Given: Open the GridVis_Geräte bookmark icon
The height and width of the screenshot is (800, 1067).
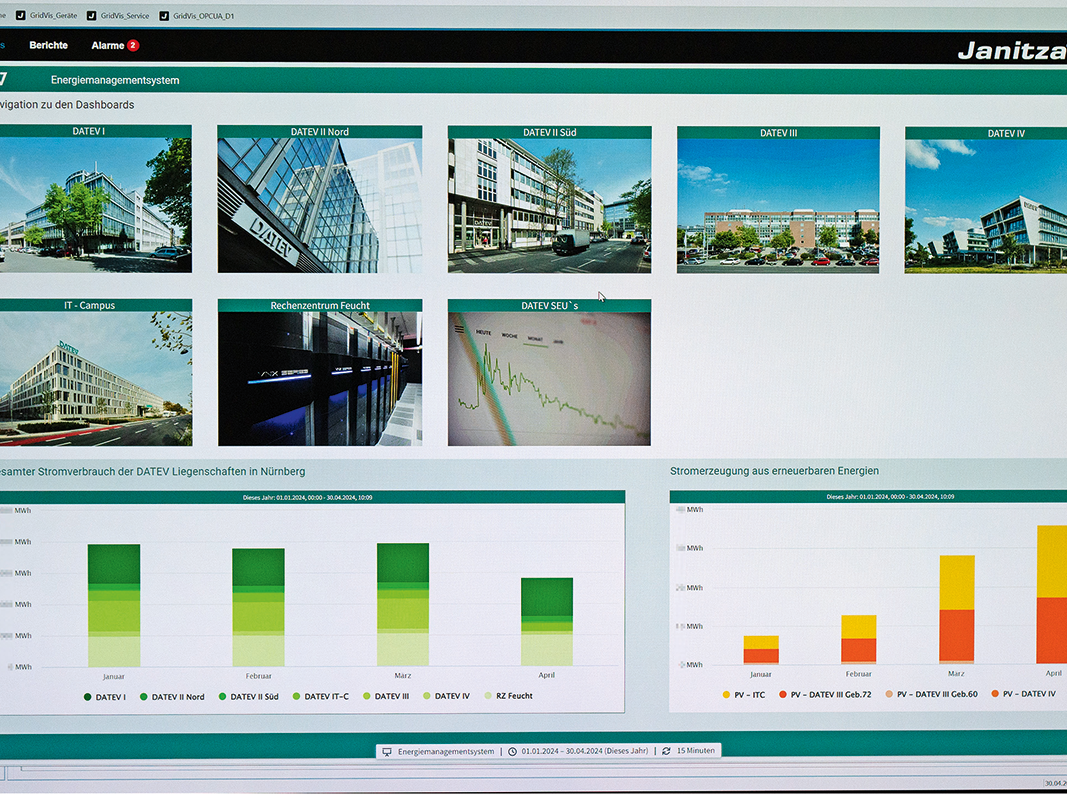Looking at the screenshot, I should (20, 15).
